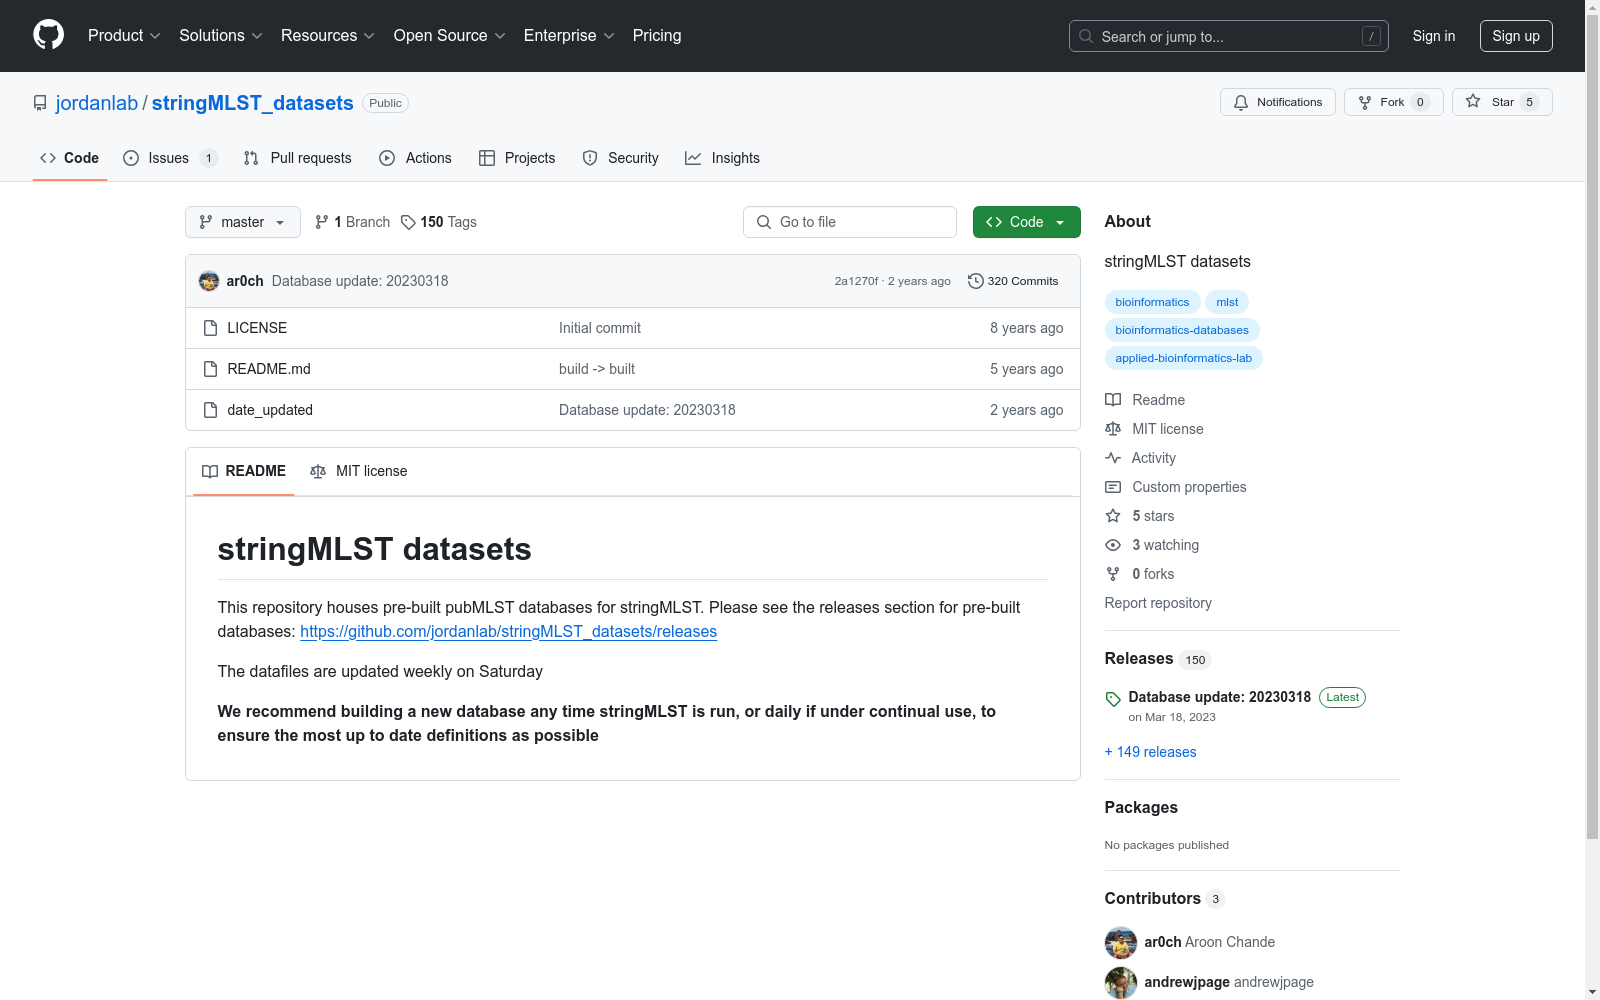Open the green Code dropdown
The height and width of the screenshot is (1000, 1600).
click(1027, 222)
